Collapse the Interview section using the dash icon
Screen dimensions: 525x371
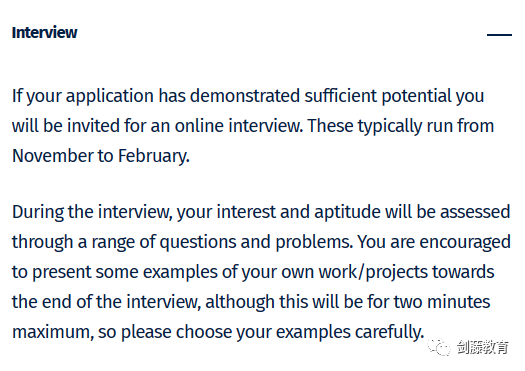coord(499,34)
